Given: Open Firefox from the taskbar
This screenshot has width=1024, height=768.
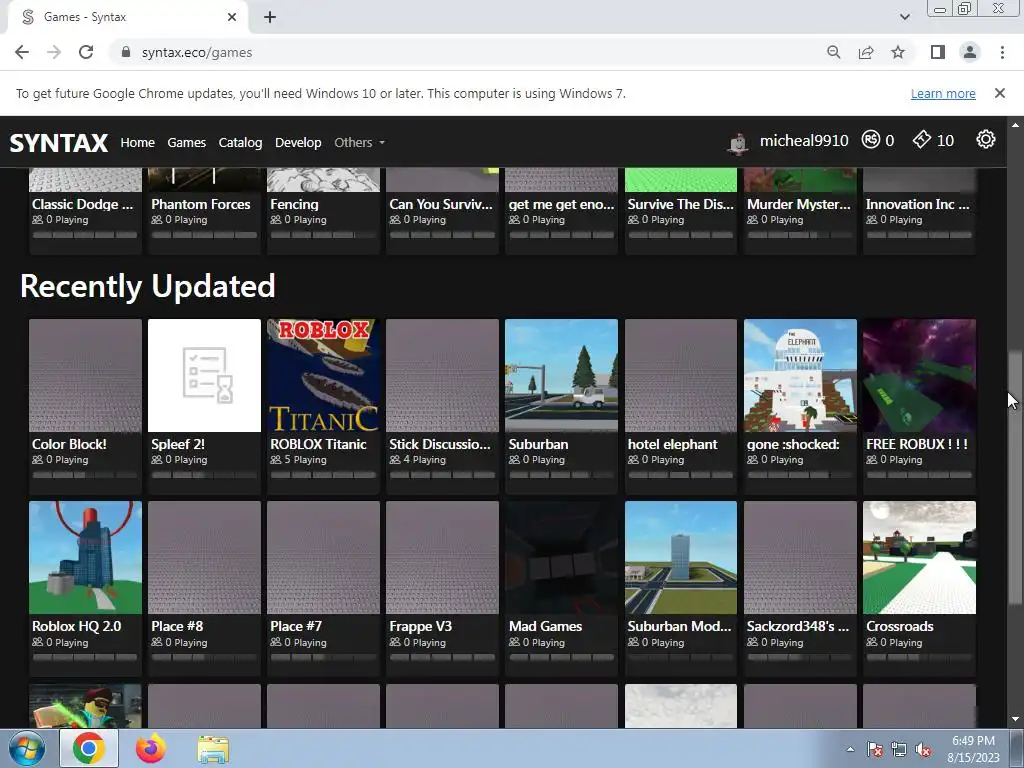Looking at the screenshot, I should click(150, 748).
